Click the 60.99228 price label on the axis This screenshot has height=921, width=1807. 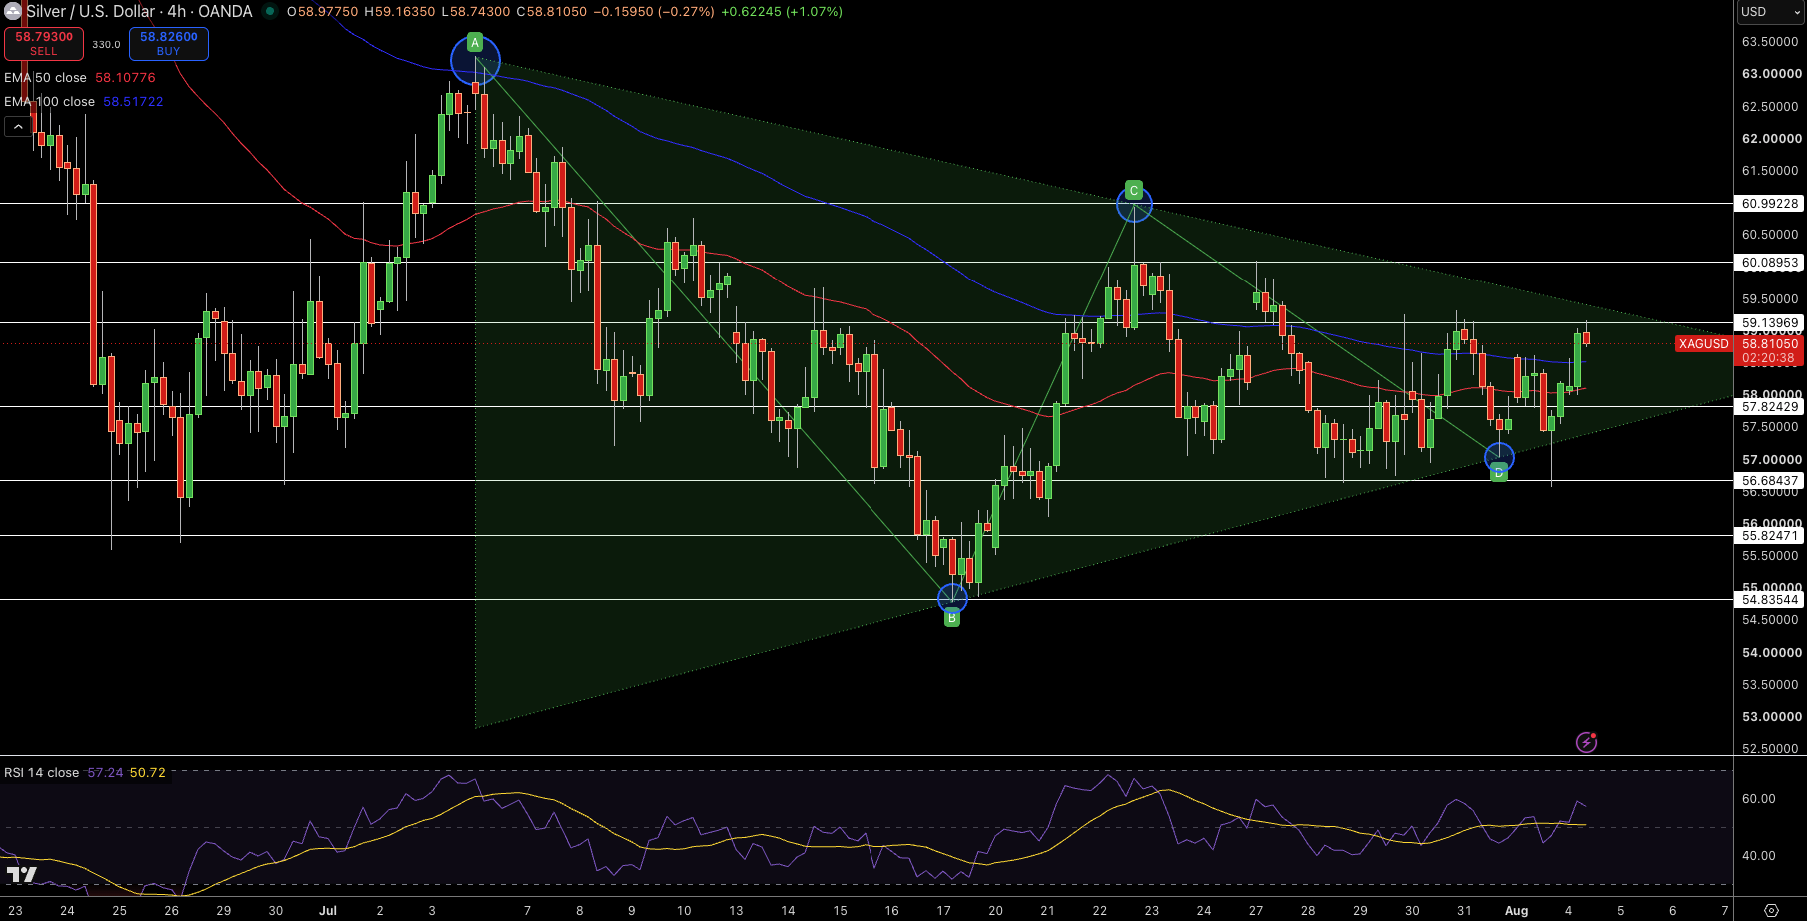1770,204
